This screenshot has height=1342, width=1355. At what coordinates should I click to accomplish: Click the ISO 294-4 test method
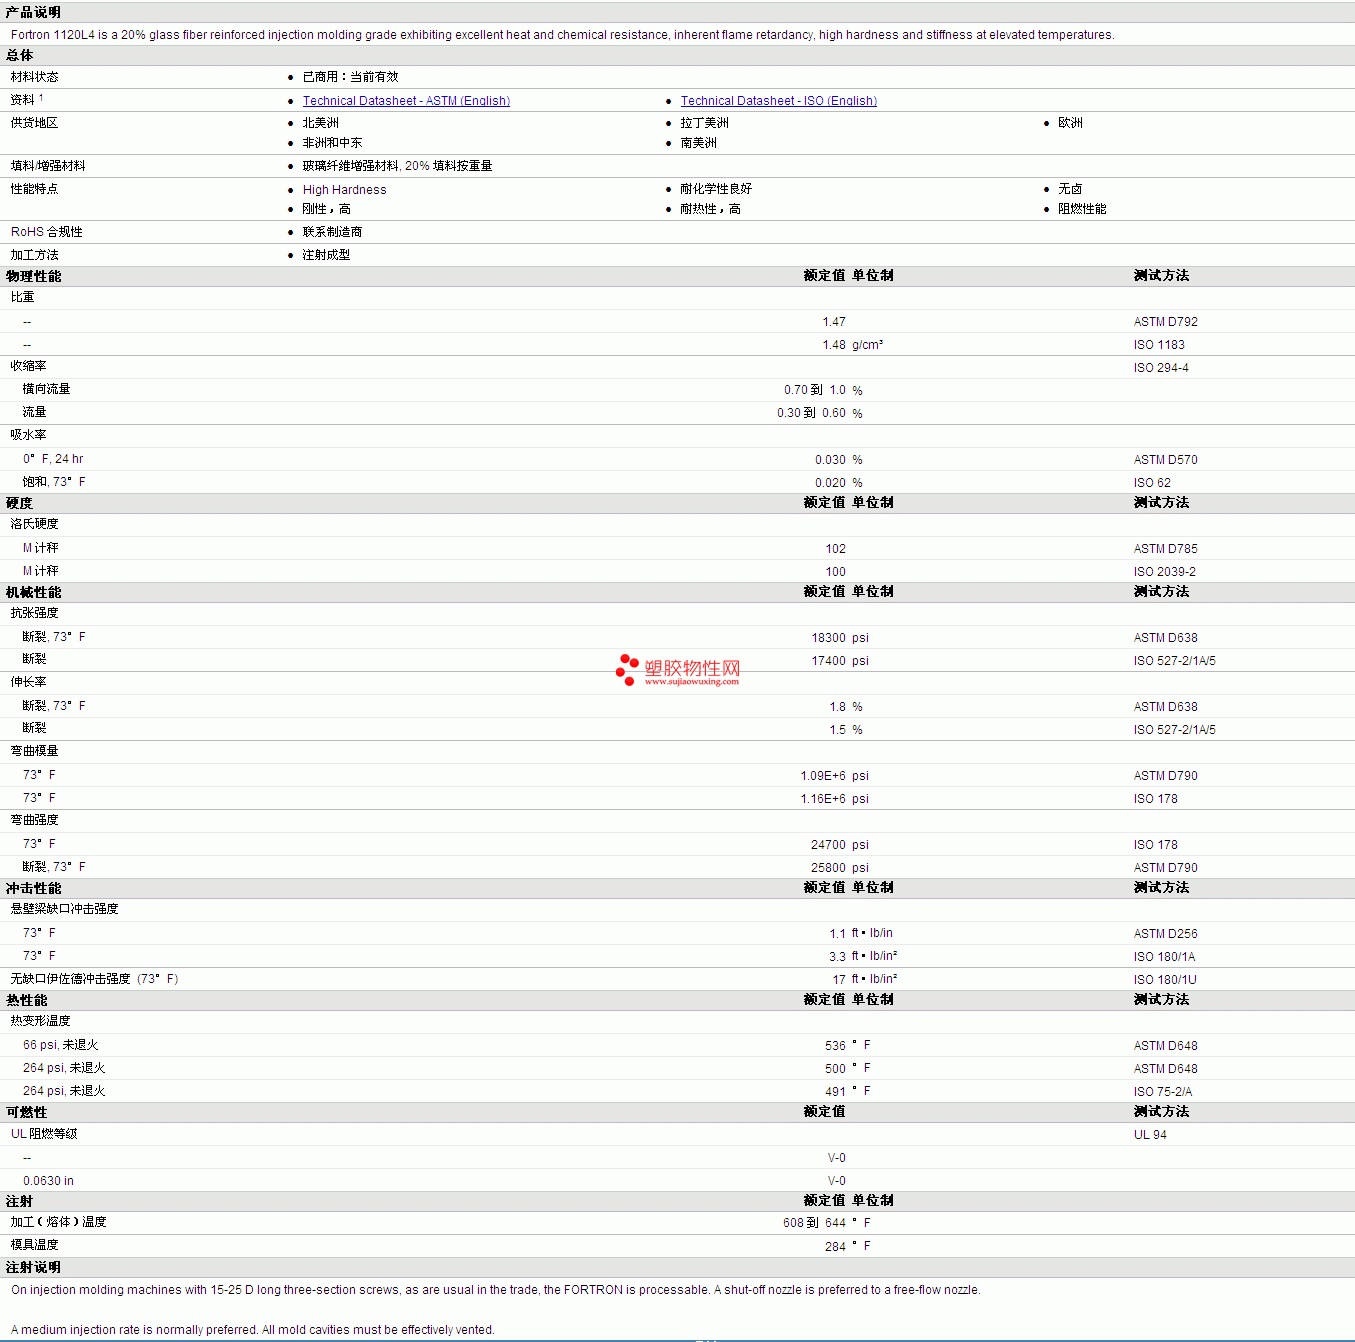click(1161, 368)
